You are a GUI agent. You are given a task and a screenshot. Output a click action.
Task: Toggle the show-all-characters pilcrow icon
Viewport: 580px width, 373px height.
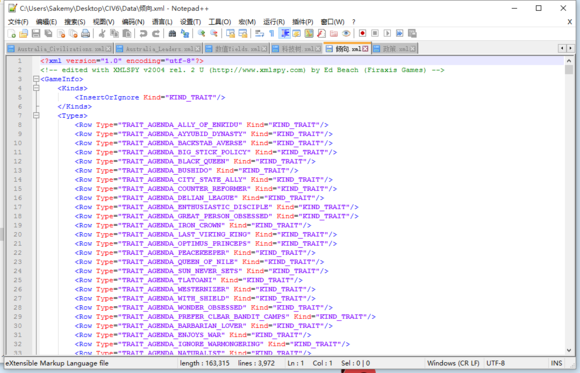(272, 34)
